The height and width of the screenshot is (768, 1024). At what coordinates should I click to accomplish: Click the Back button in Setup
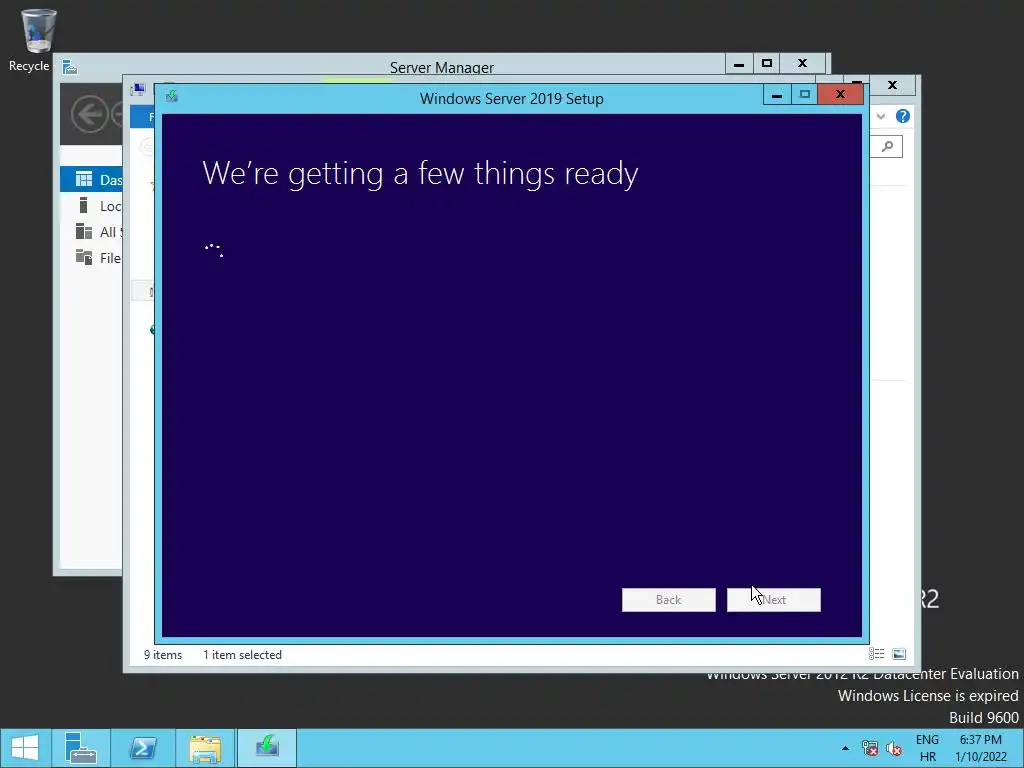pyautogui.click(x=668, y=600)
